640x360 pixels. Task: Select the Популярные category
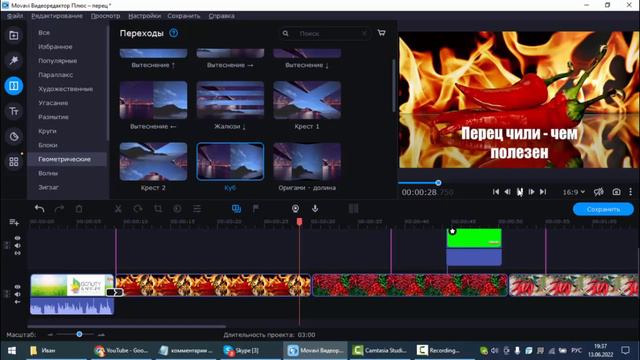tap(58, 61)
